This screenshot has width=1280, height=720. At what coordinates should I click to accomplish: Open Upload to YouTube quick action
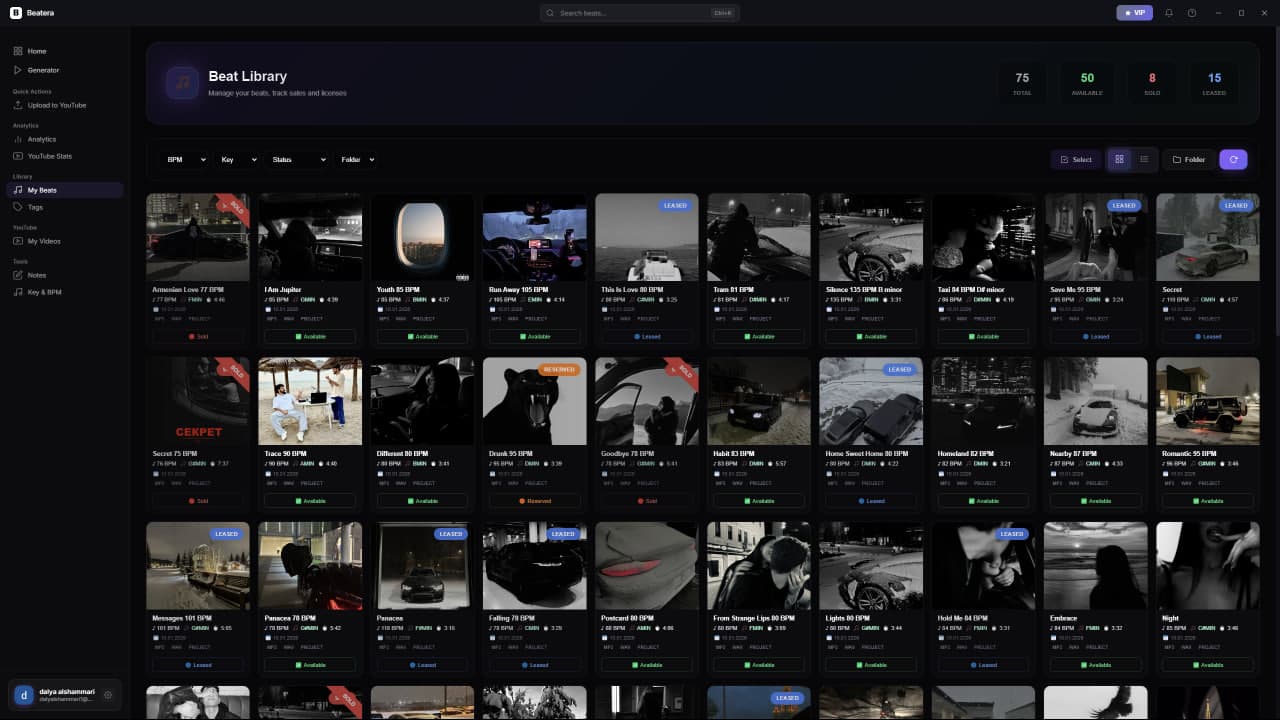pos(56,105)
